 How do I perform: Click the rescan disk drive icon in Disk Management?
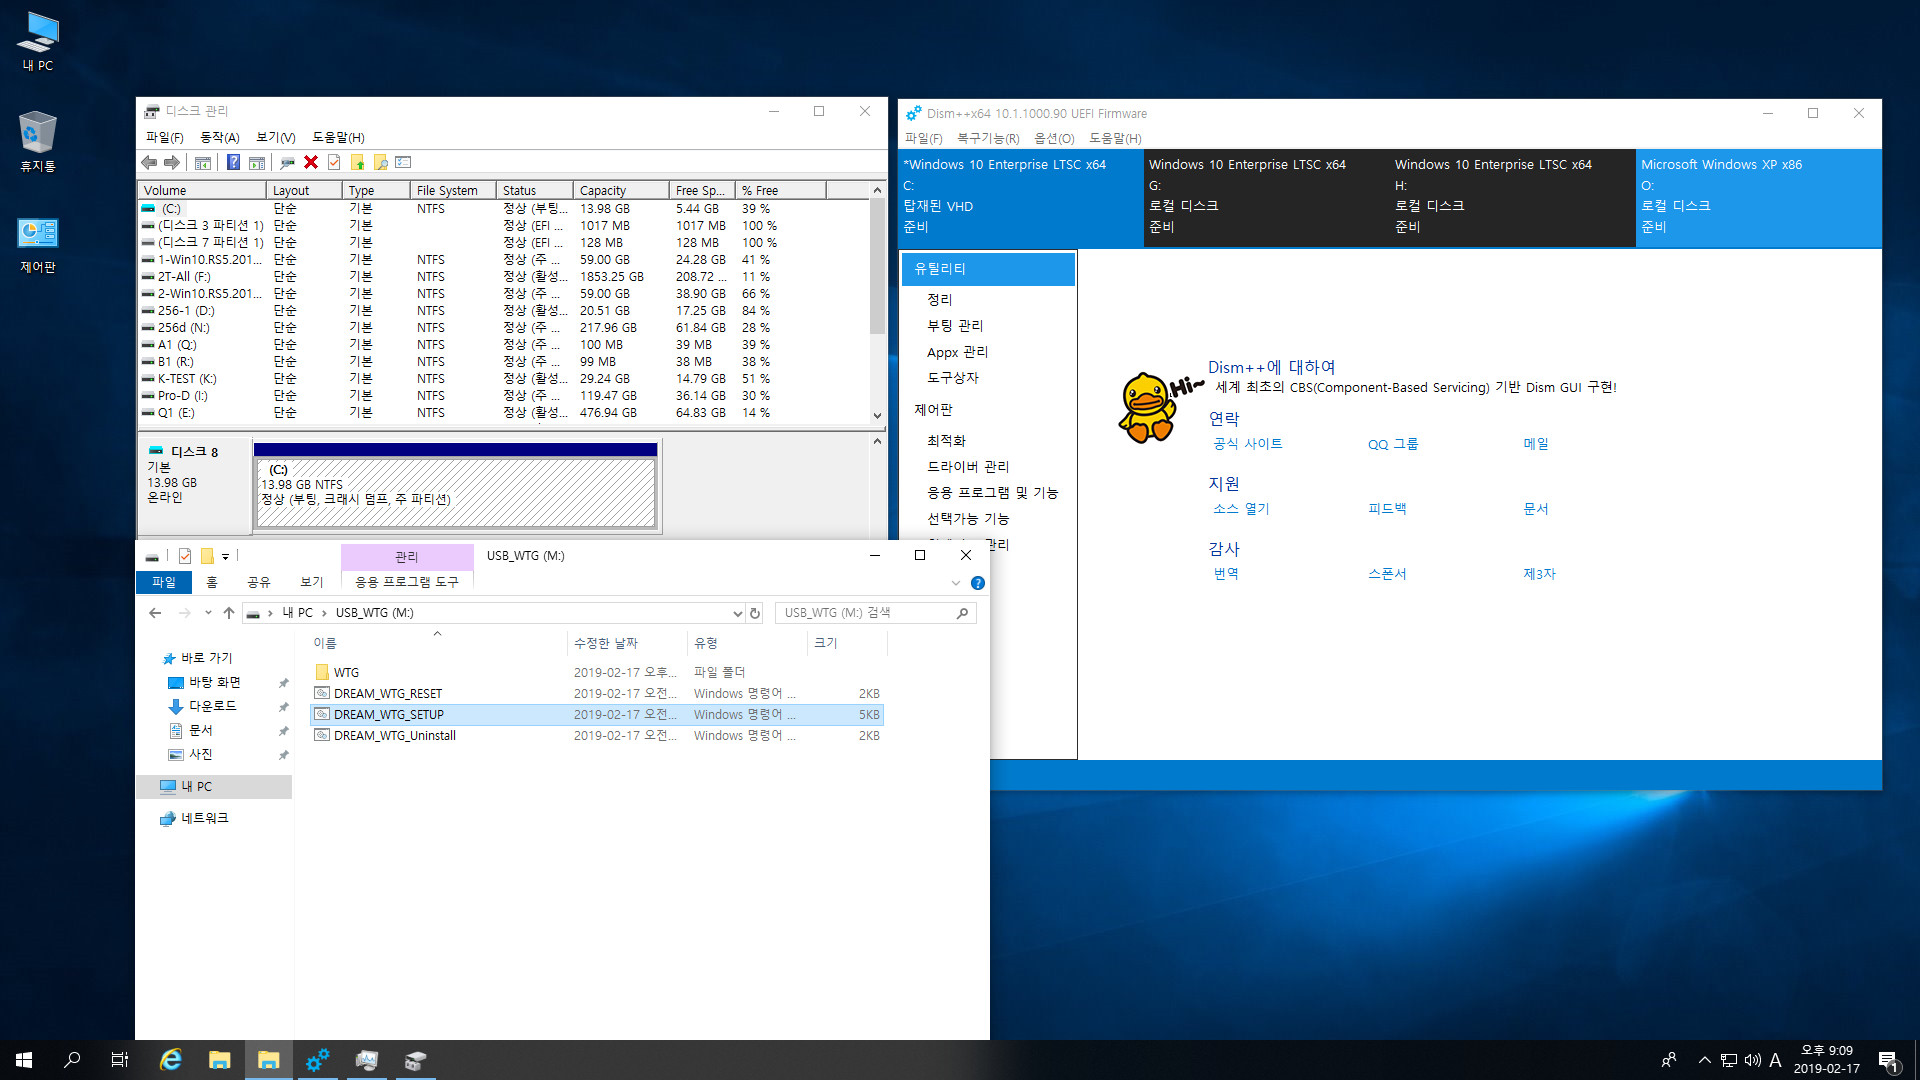[287, 162]
